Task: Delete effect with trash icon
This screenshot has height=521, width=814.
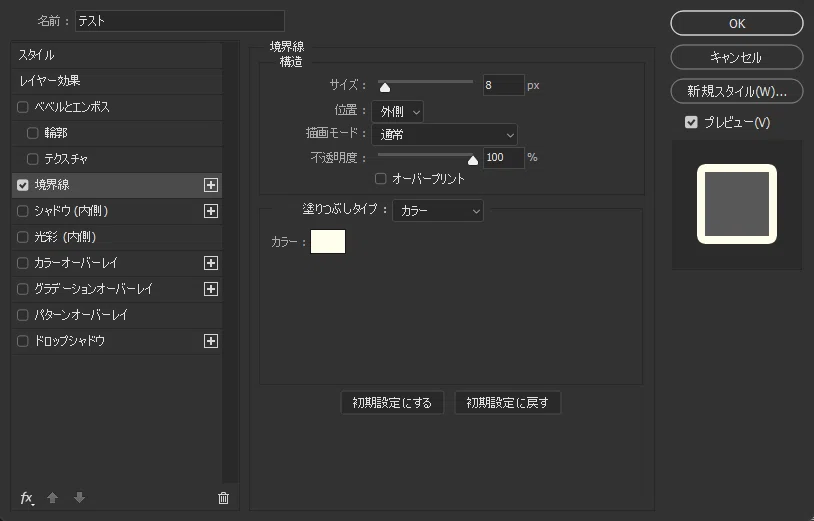Action: (x=223, y=498)
